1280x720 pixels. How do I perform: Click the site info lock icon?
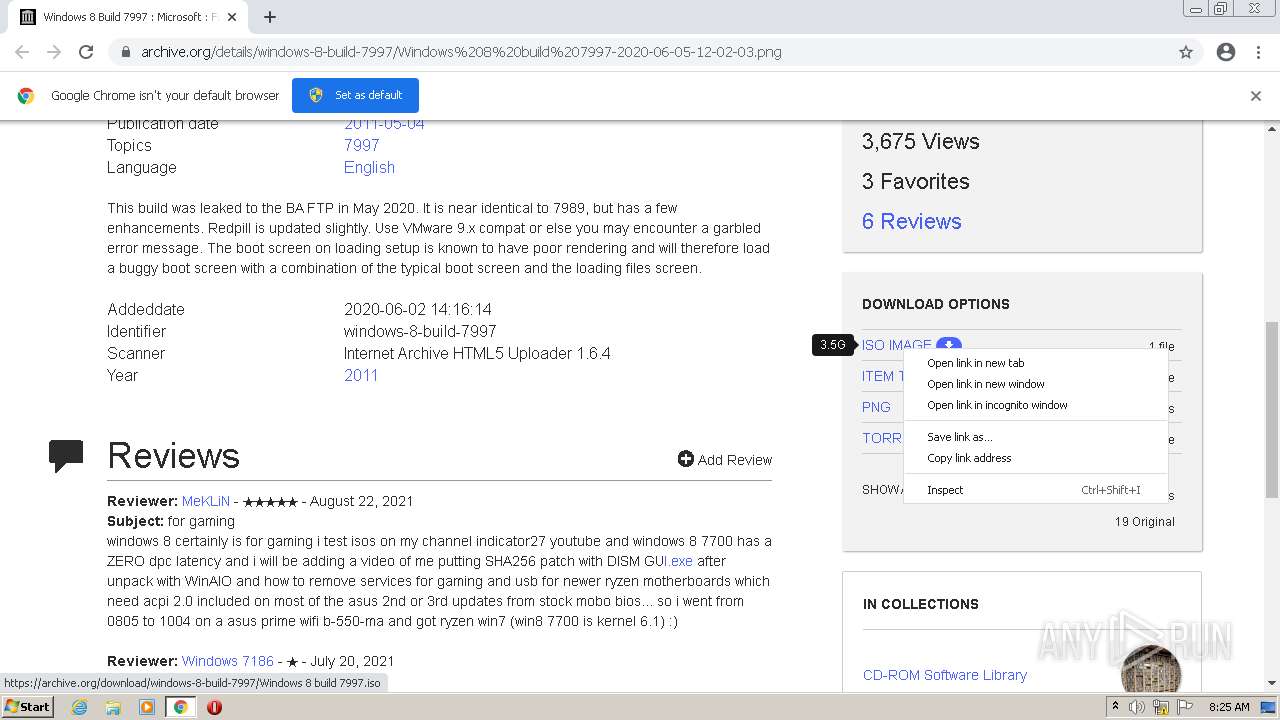click(126, 52)
